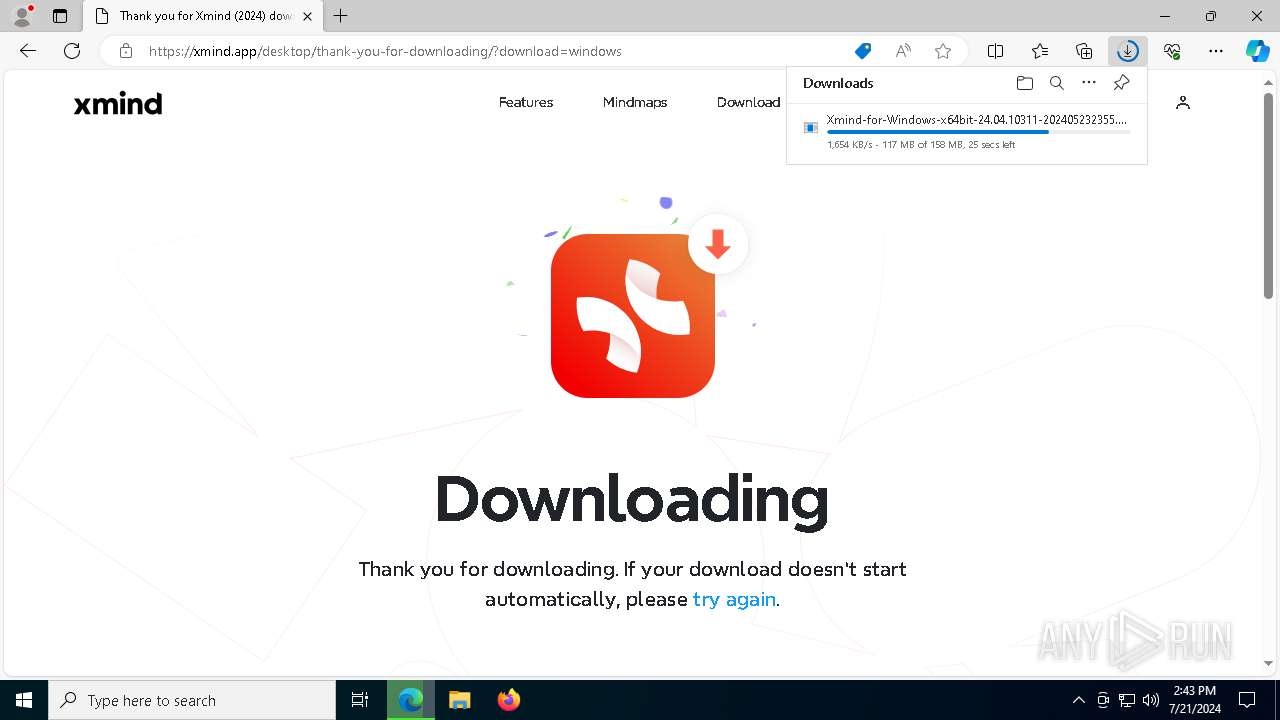The image size is (1280, 720).
Task: Open More options in Downloads panel
Action: [x=1089, y=83]
